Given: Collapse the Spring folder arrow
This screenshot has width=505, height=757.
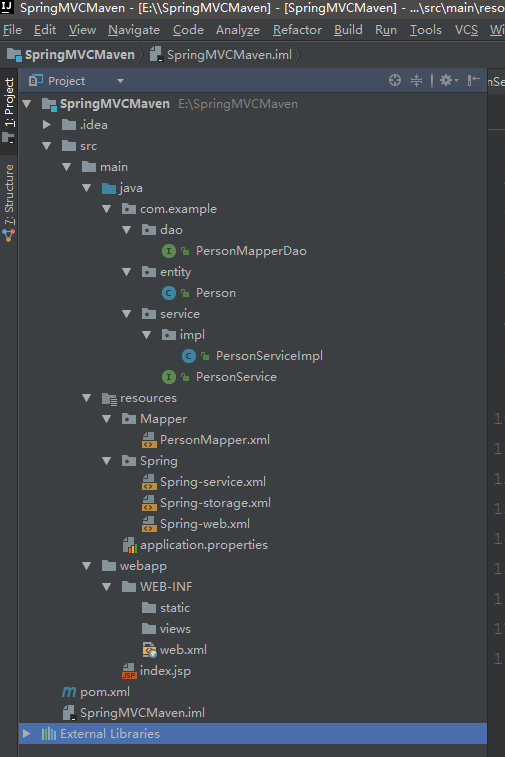Looking at the screenshot, I should point(107,461).
